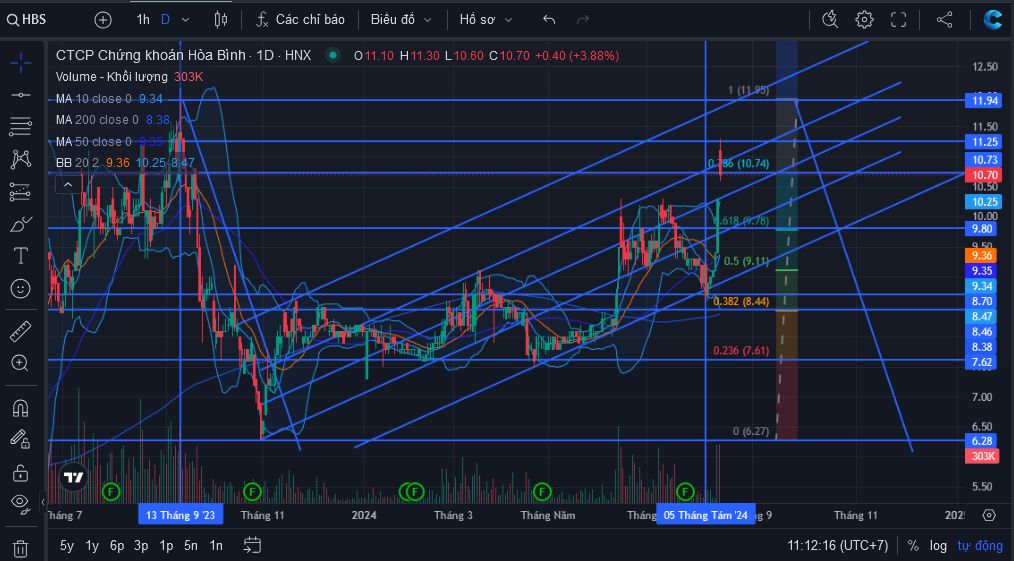The image size is (1014, 561).
Task: Open Các chỉ báo indicators menu
Action: pyautogui.click(x=300, y=19)
